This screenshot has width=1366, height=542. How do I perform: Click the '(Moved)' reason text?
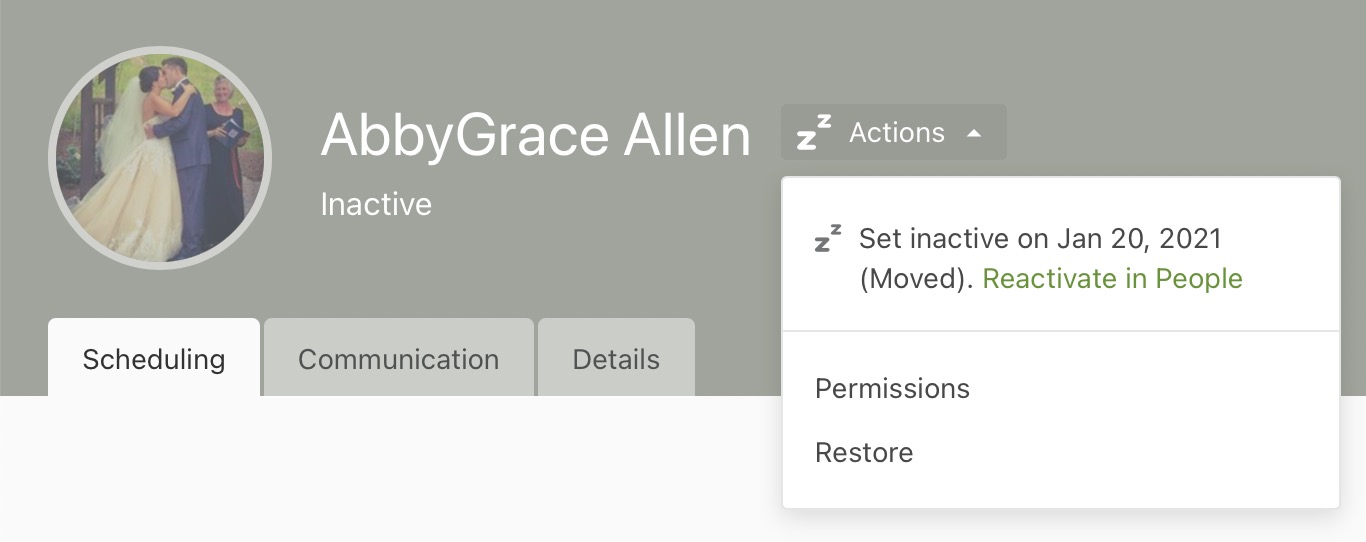916,278
